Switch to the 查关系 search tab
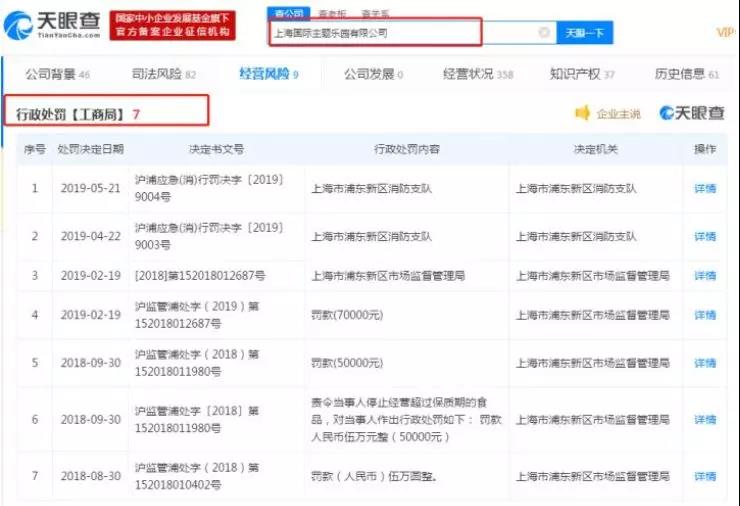The image size is (740, 506). (x=376, y=13)
